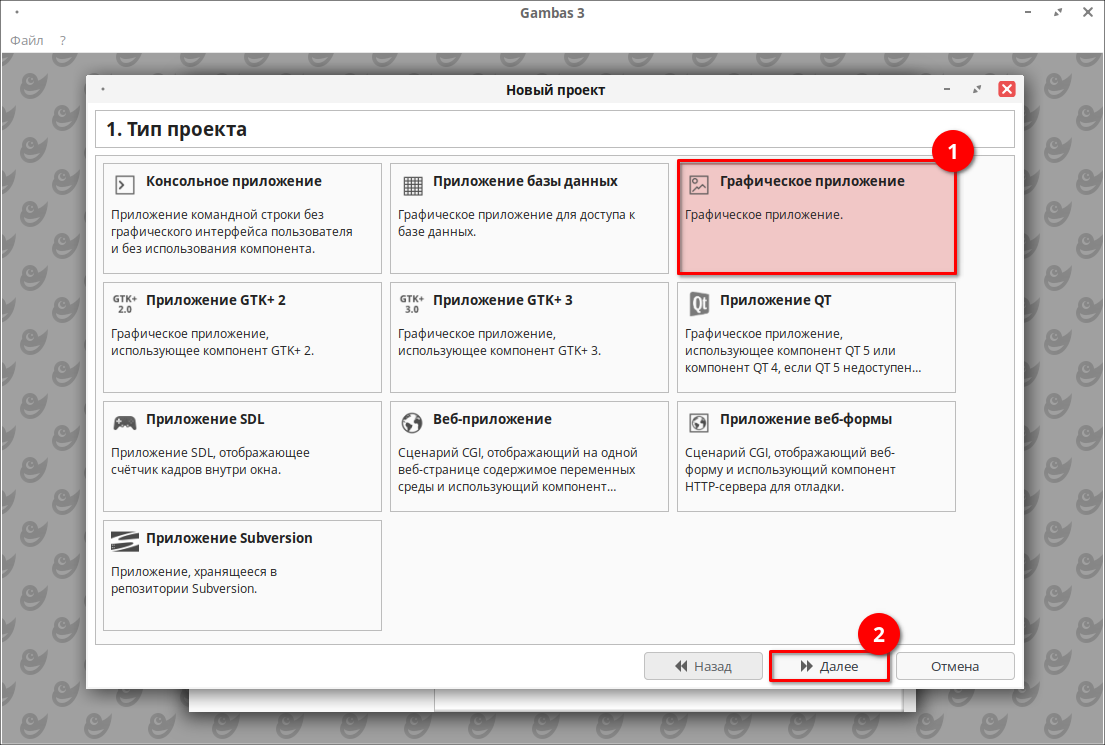Open the Файл menu
The width and height of the screenshot is (1105, 745).
point(27,40)
